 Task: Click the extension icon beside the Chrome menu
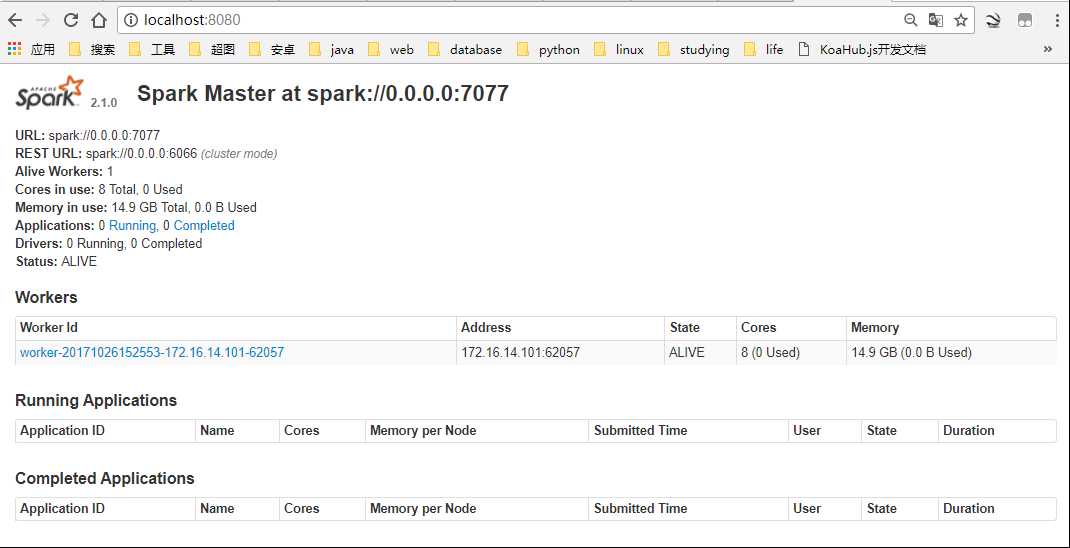point(1025,20)
